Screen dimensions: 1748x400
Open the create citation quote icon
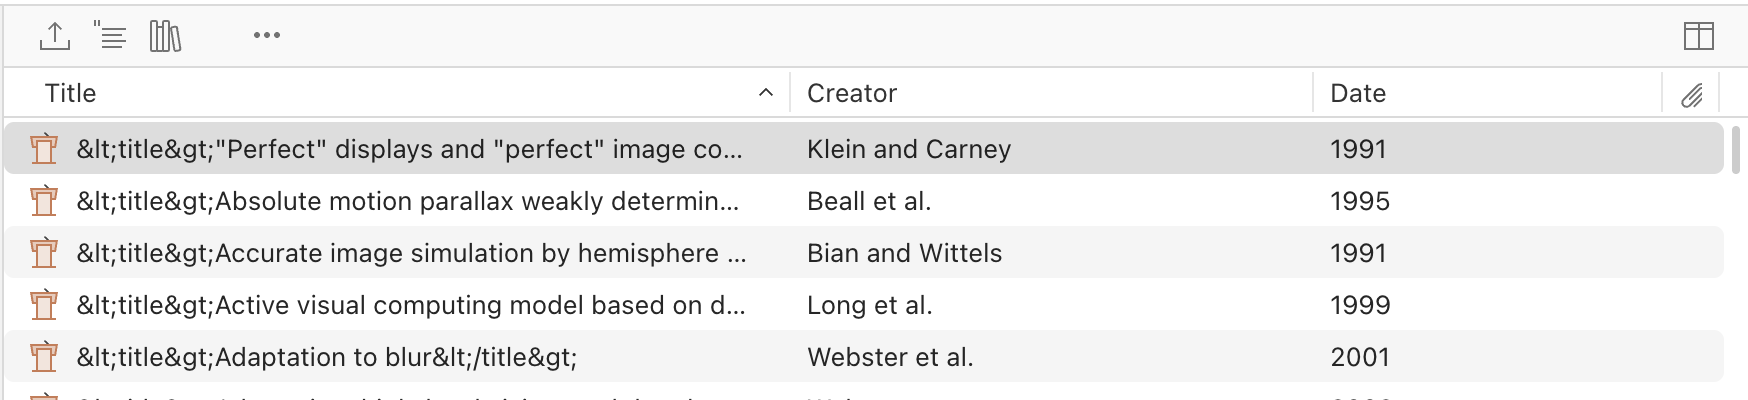[110, 36]
